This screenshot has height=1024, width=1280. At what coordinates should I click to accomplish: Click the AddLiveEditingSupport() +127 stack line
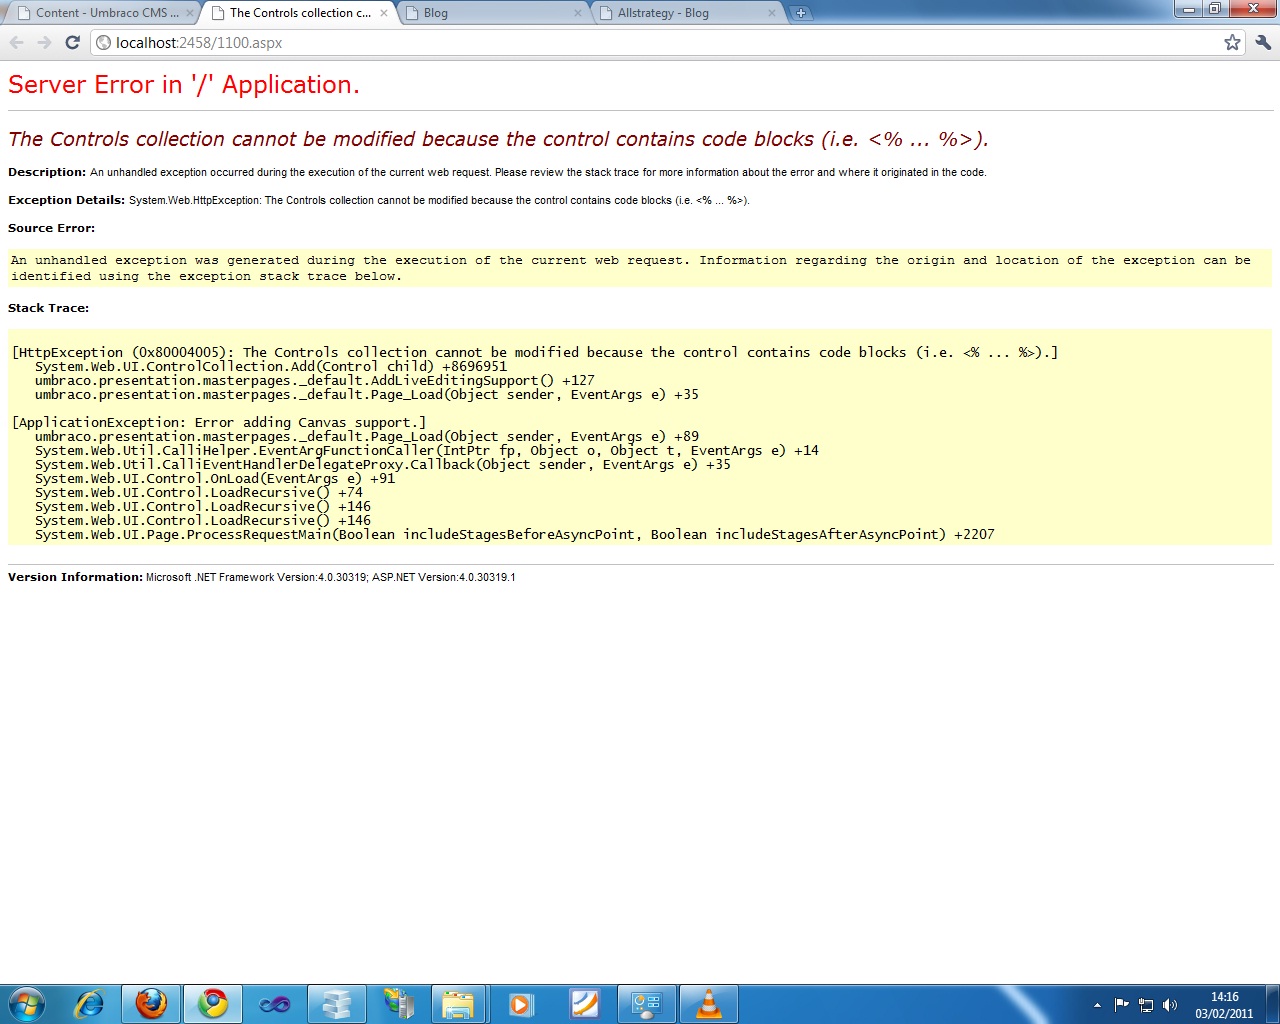click(315, 380)
